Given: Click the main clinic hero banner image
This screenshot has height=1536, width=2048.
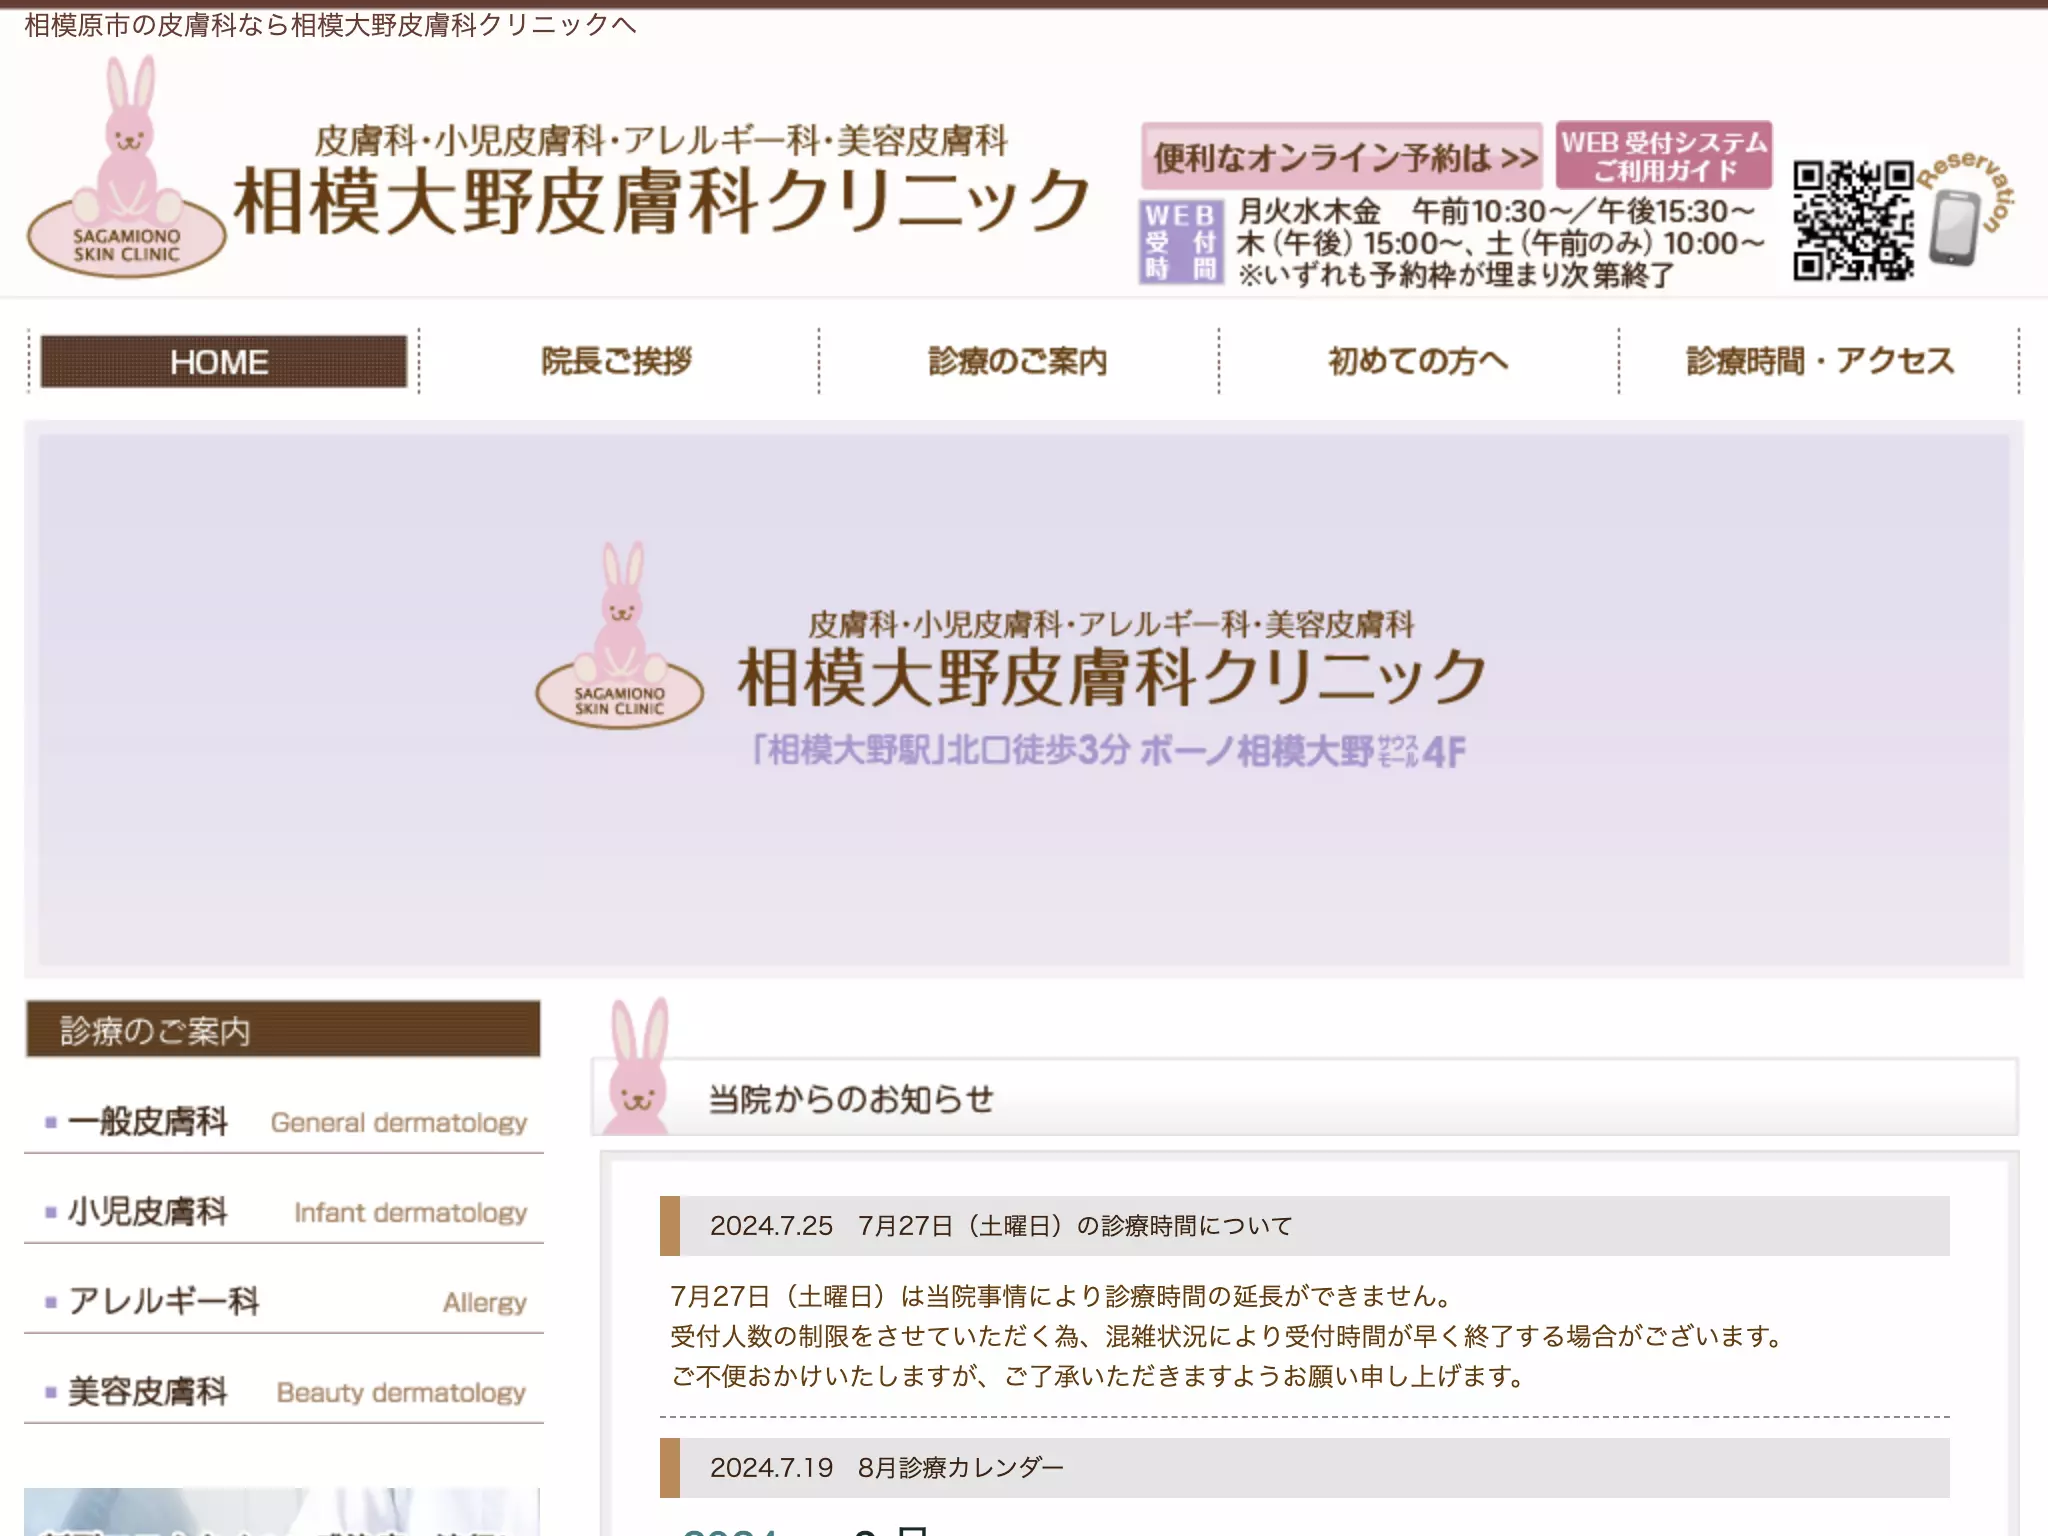Looking at the screenshot, I should coord(1023,699).
